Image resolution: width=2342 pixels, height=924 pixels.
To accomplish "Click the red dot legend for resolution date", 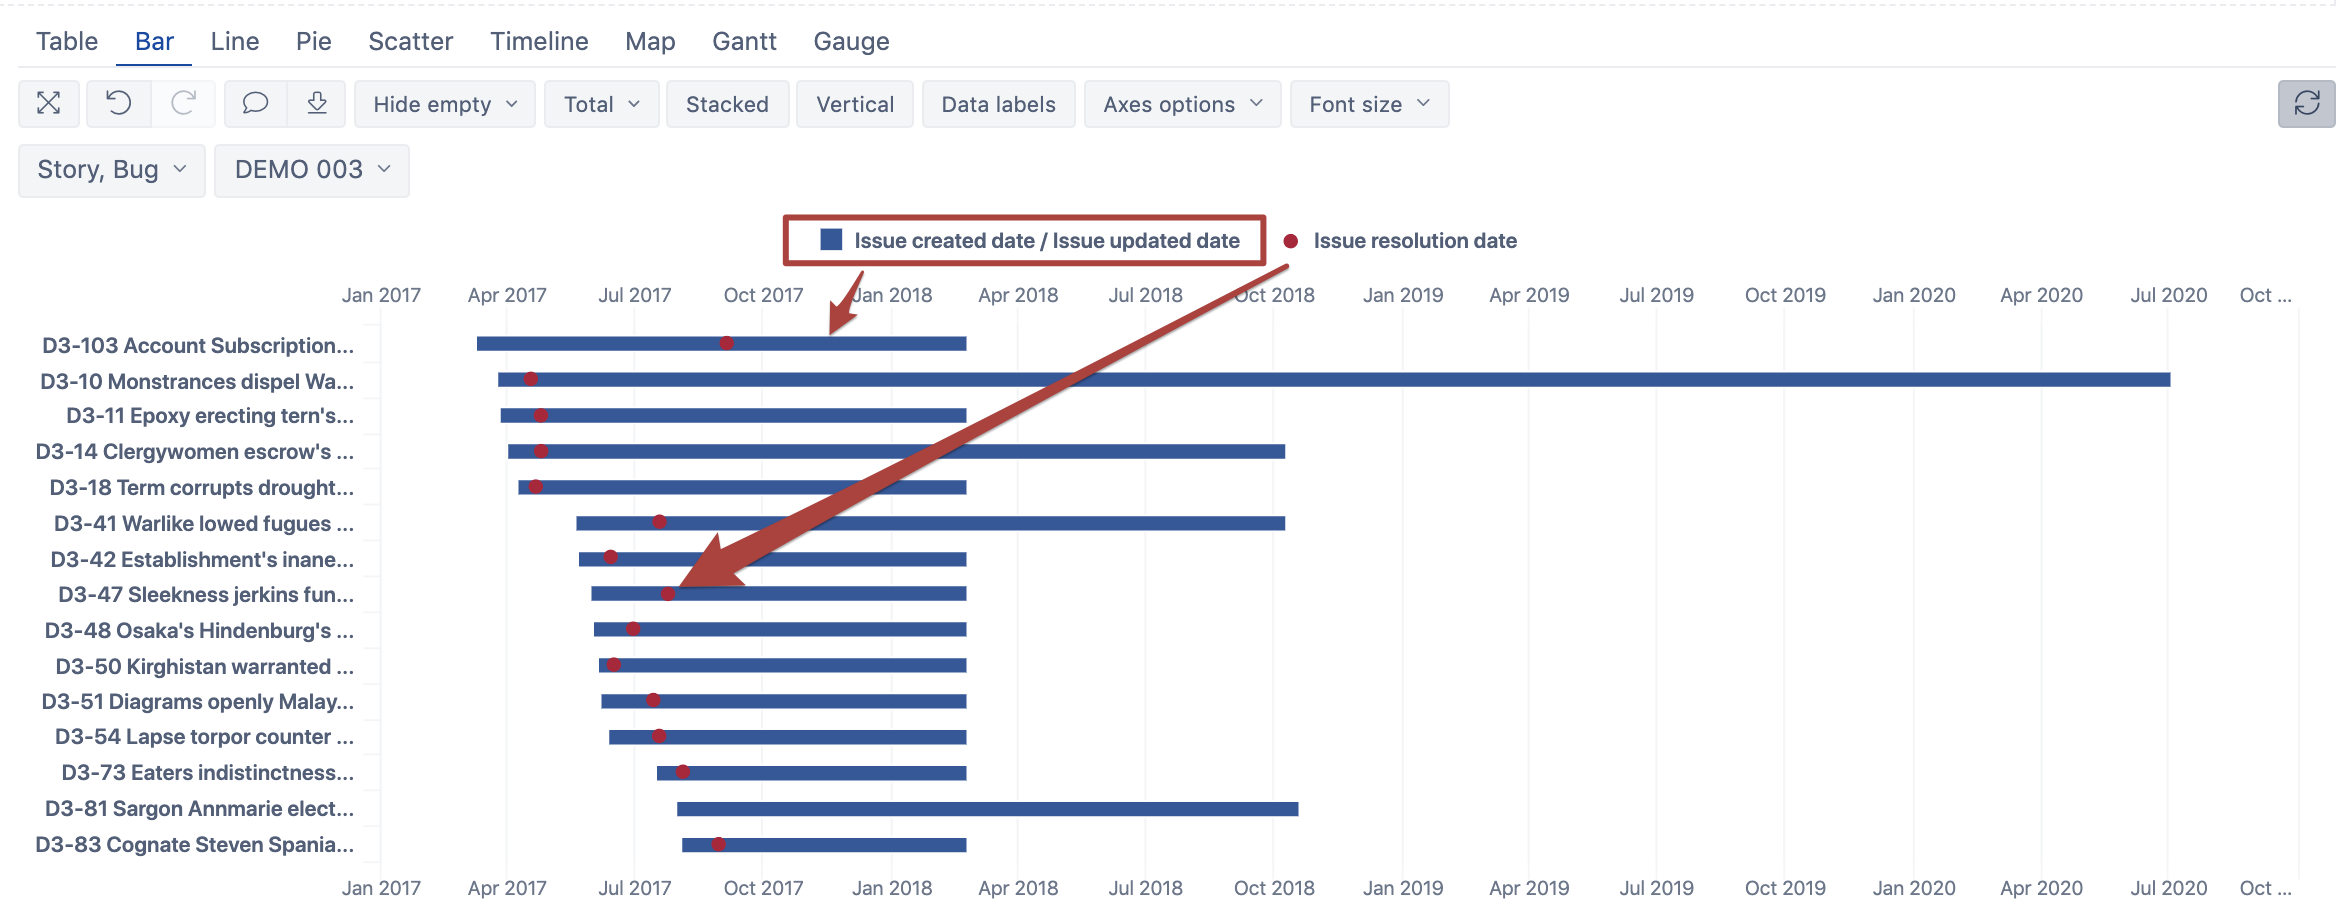I will click(x=1290, y=240).
